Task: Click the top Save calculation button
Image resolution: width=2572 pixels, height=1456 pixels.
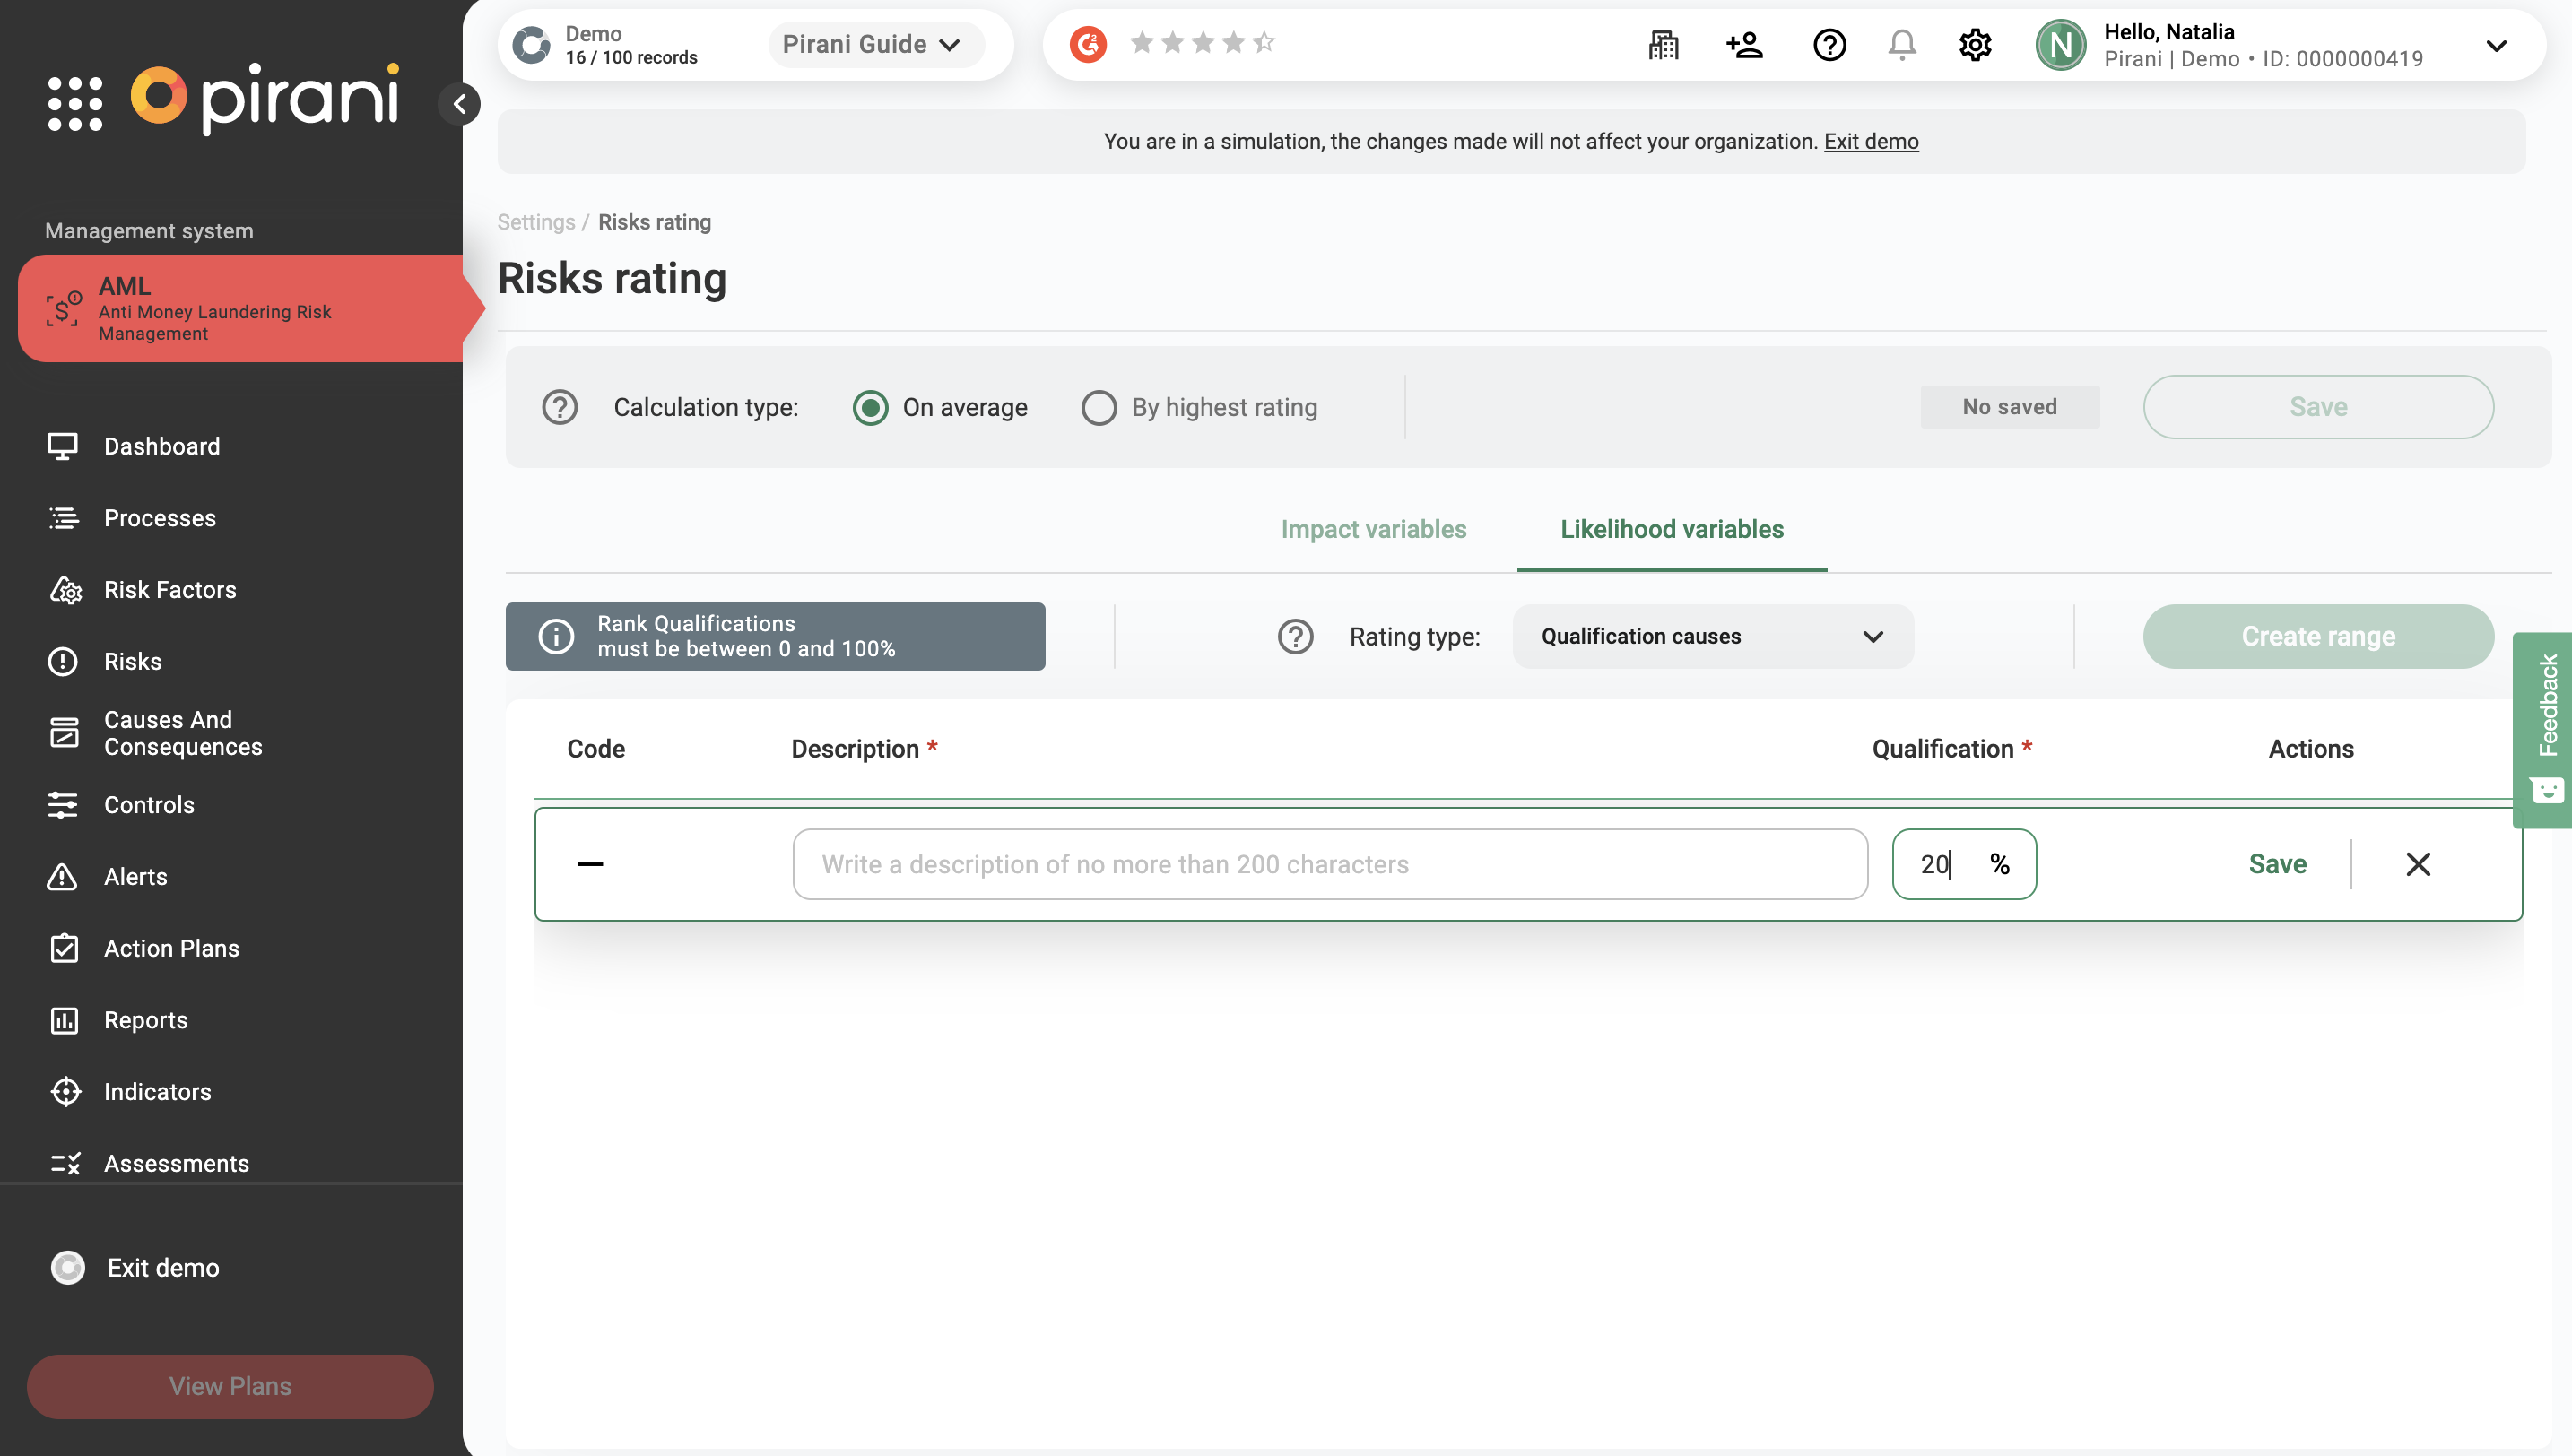Action: click(x=2318, y=407)
